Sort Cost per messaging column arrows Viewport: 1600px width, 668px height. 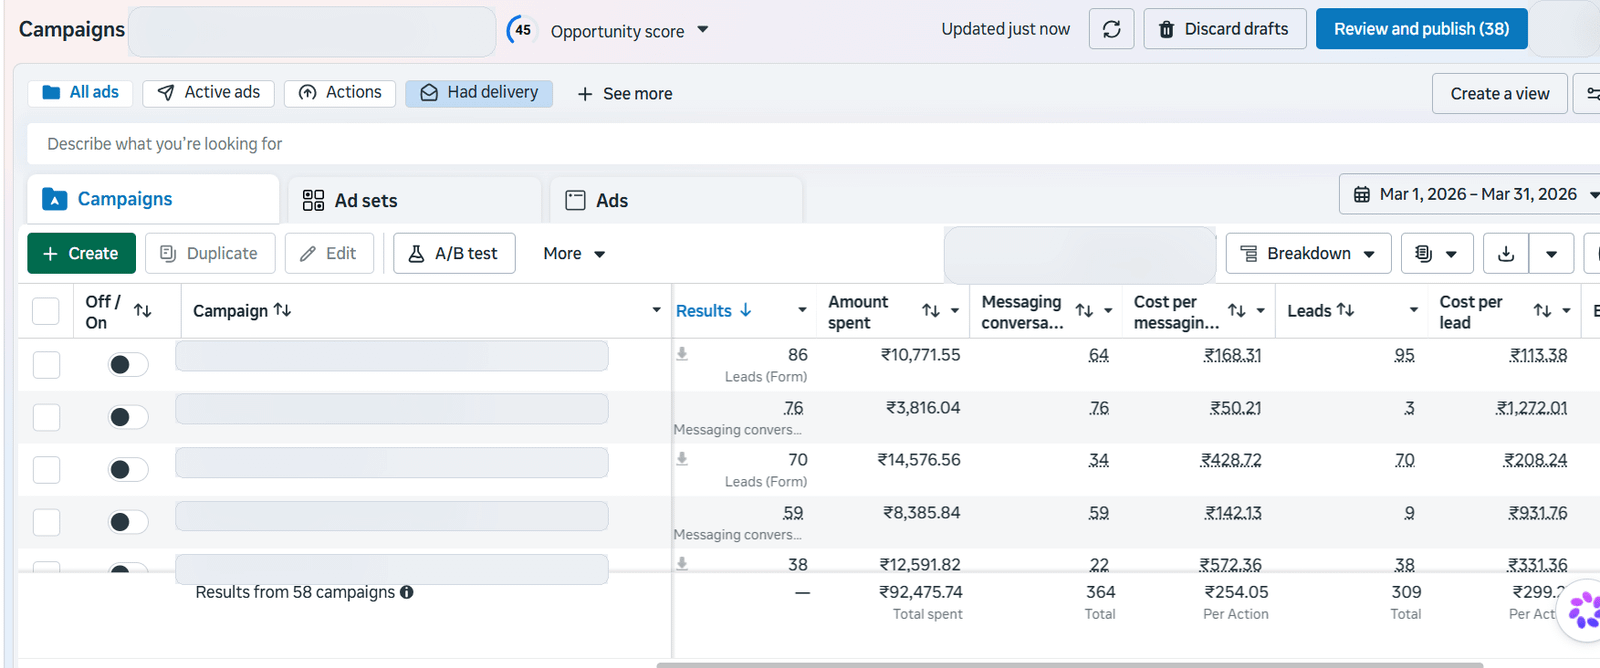[x=1237, y=311]
